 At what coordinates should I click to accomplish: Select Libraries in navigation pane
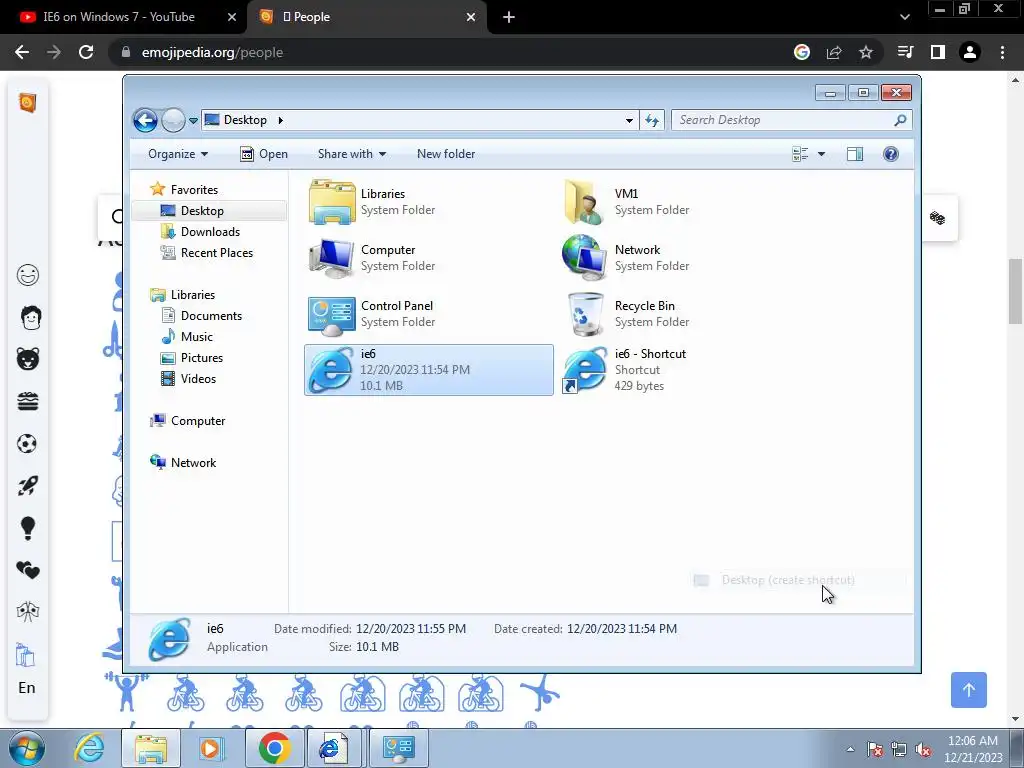click(x=193, y=295)
